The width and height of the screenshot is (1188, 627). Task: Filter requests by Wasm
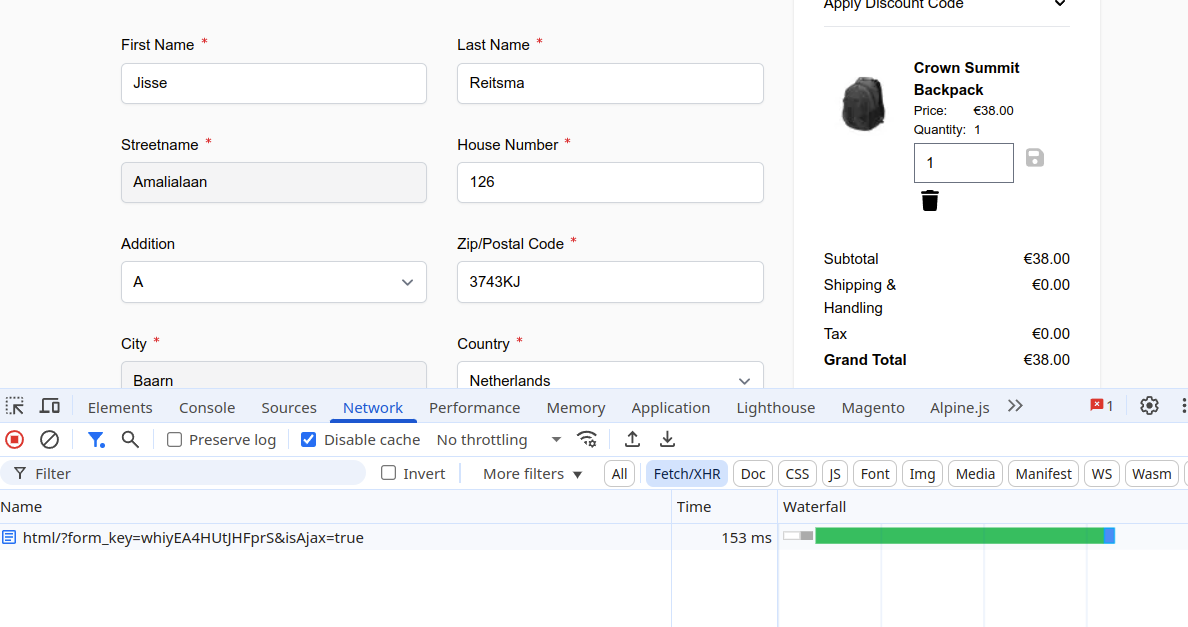(1152, 474)
